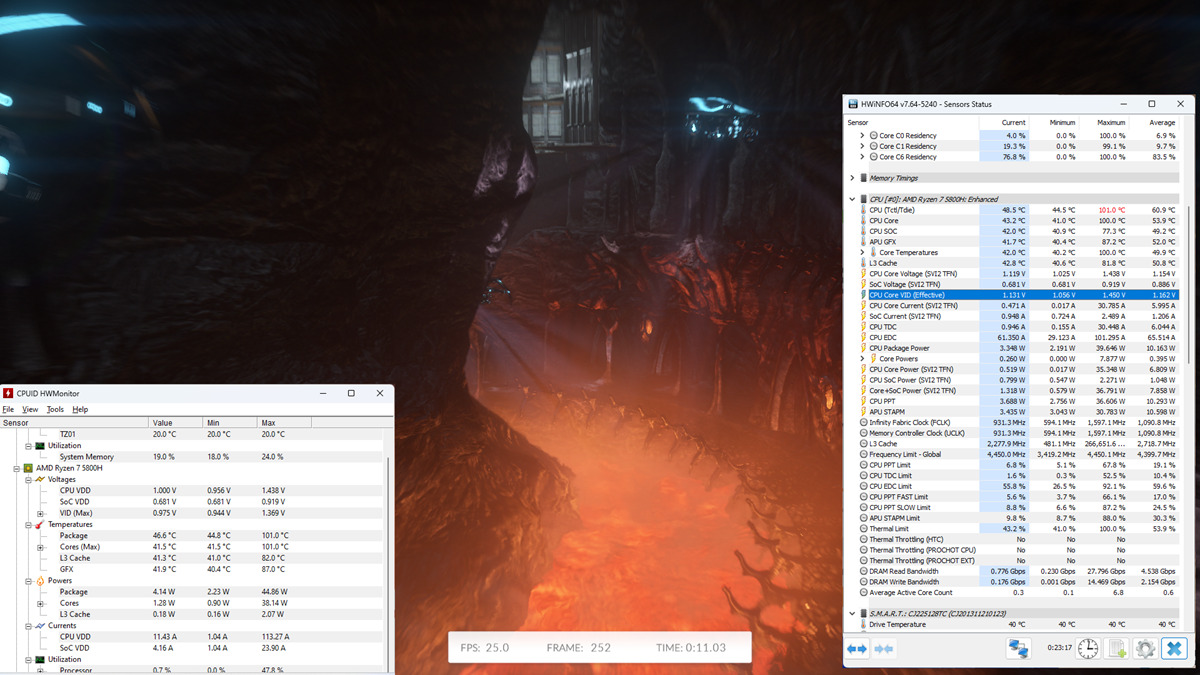Open HWiNFO remote network monitoring icon
The image size is (1200, 675).
1018,649
